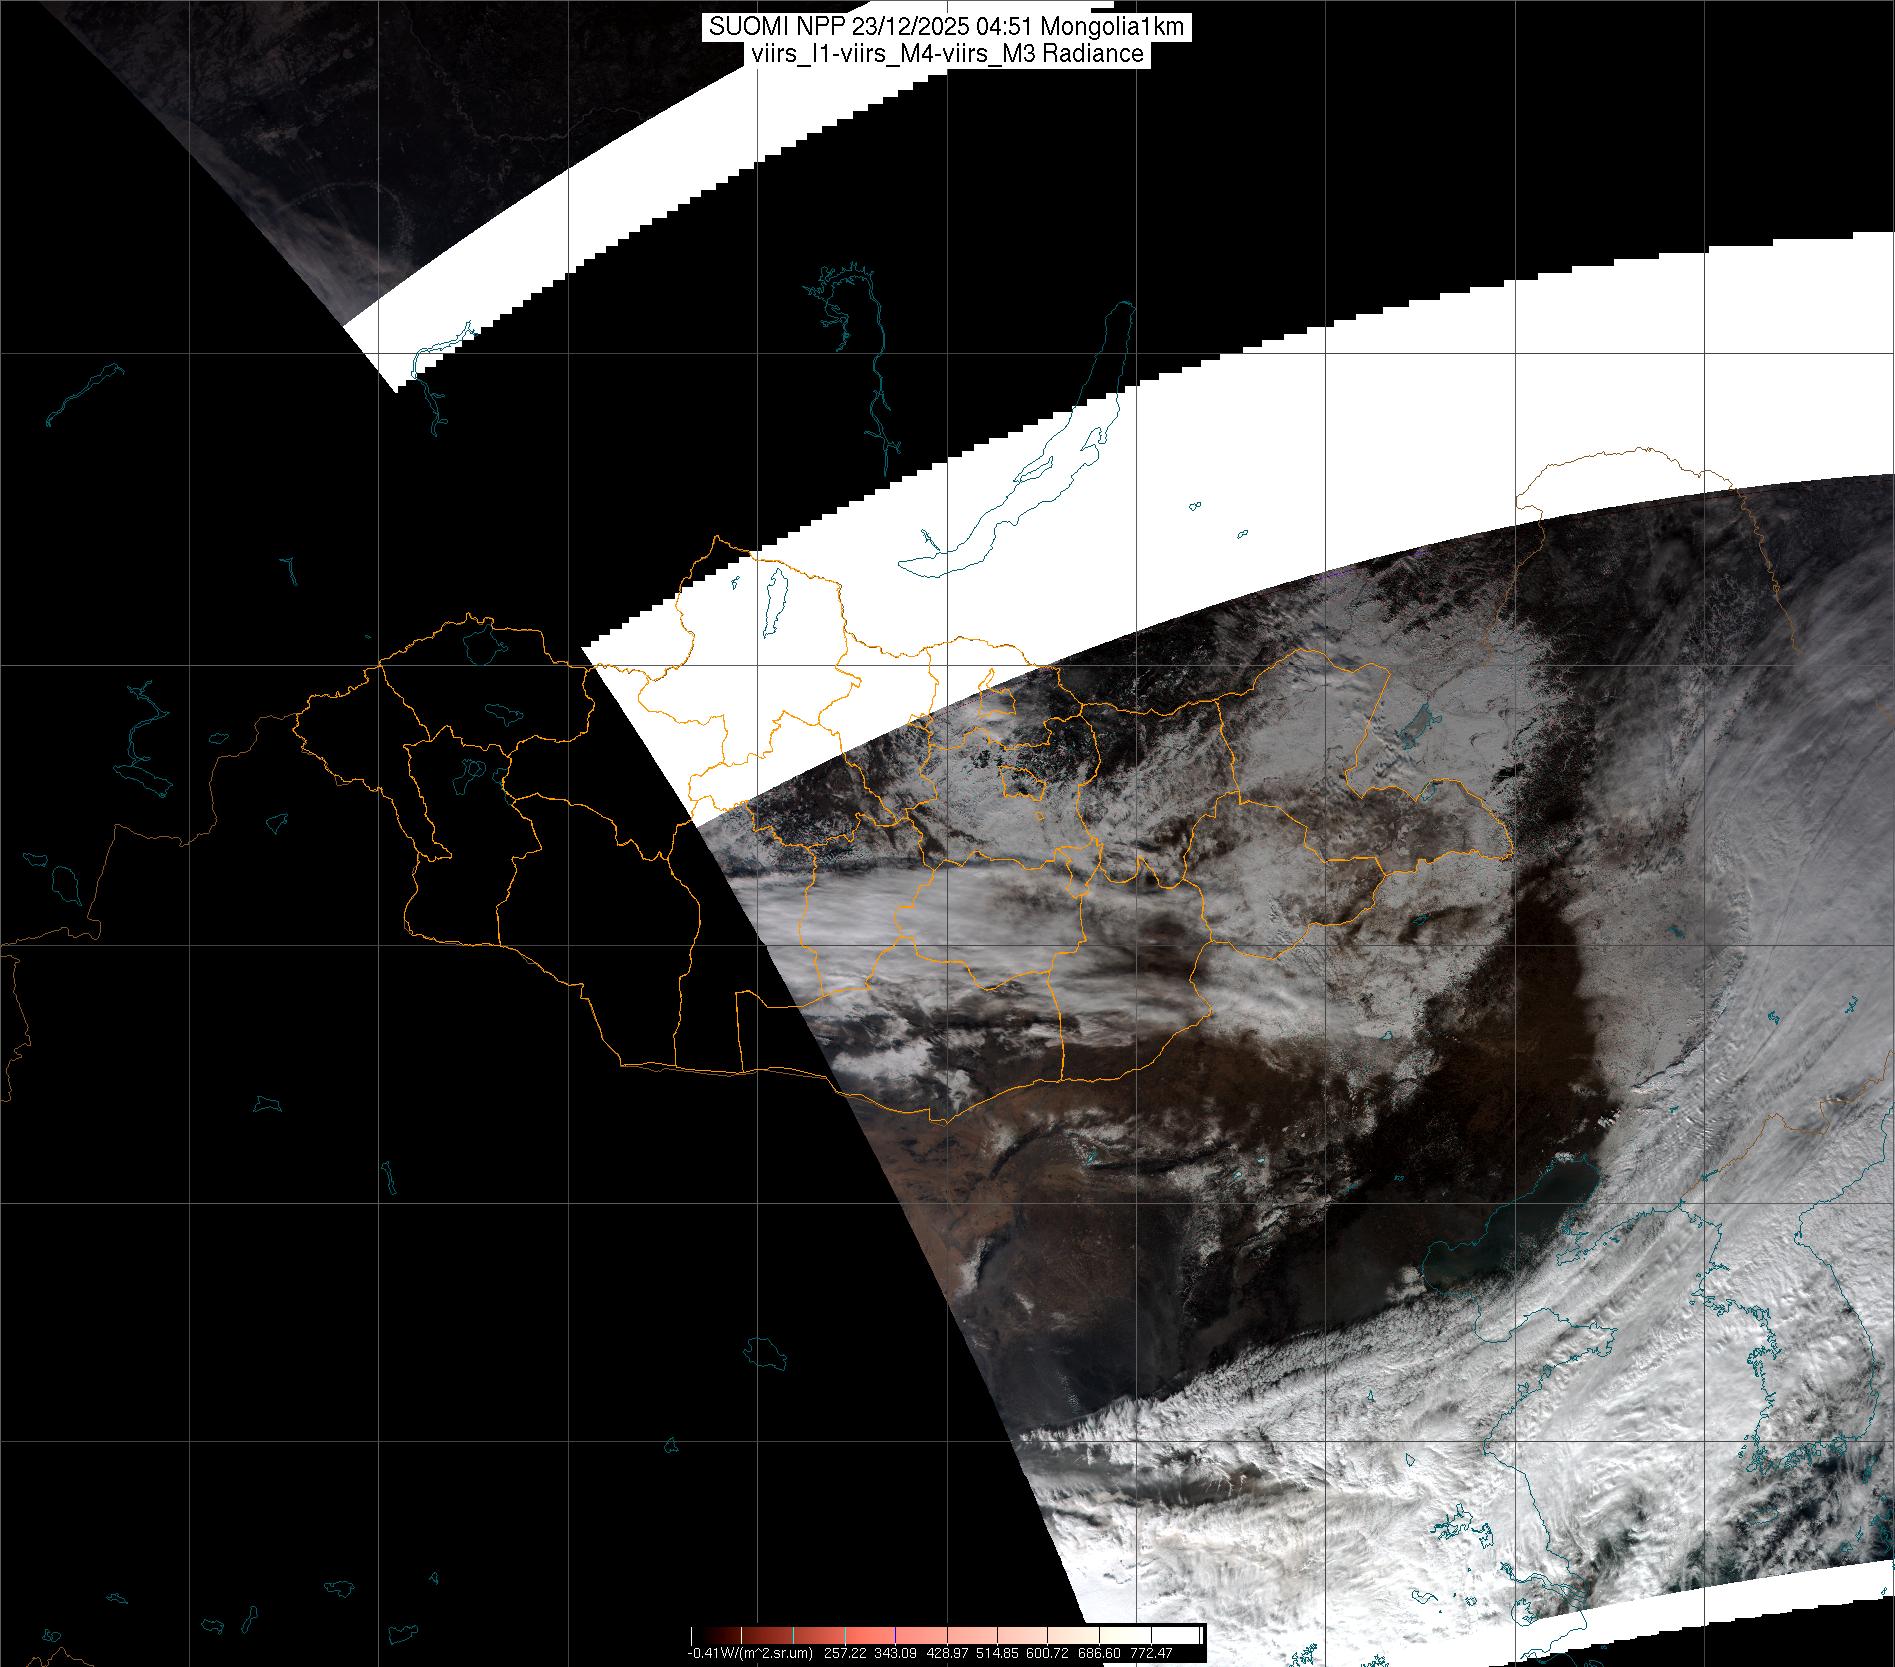Click the 257.22 value on the colorbar

(x=845, y=1653)
